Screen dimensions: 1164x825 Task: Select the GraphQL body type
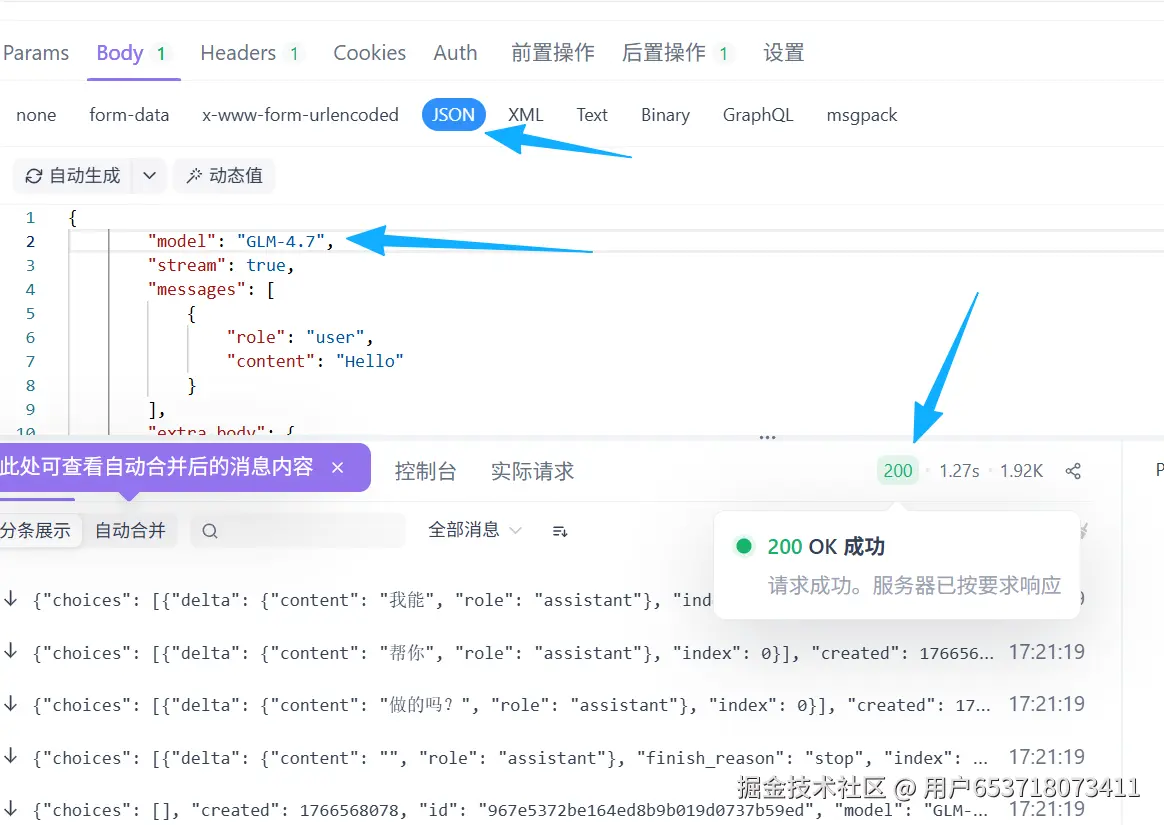pos(758,115)
